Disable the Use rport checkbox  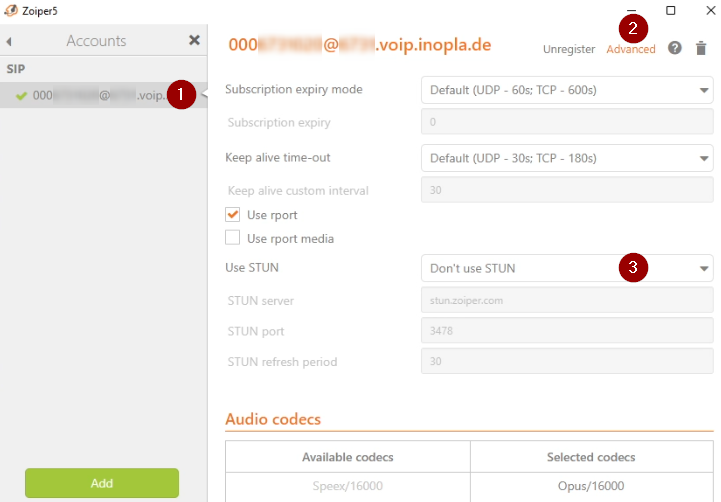tap(233, 215)
